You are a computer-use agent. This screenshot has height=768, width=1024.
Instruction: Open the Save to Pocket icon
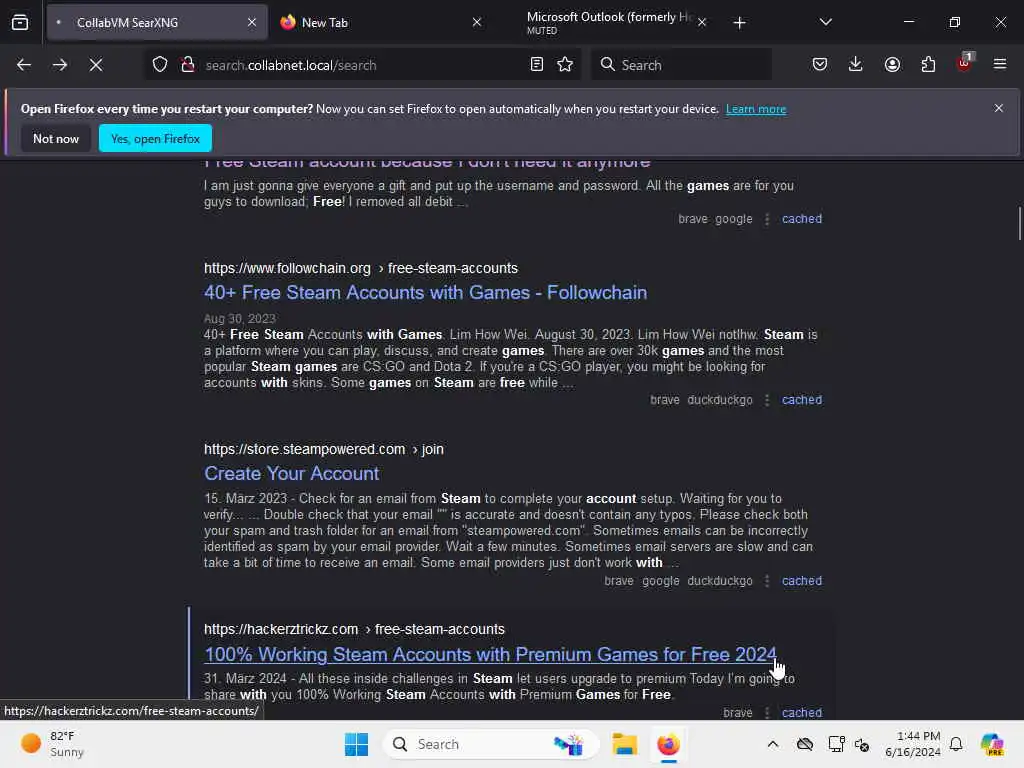820,65
